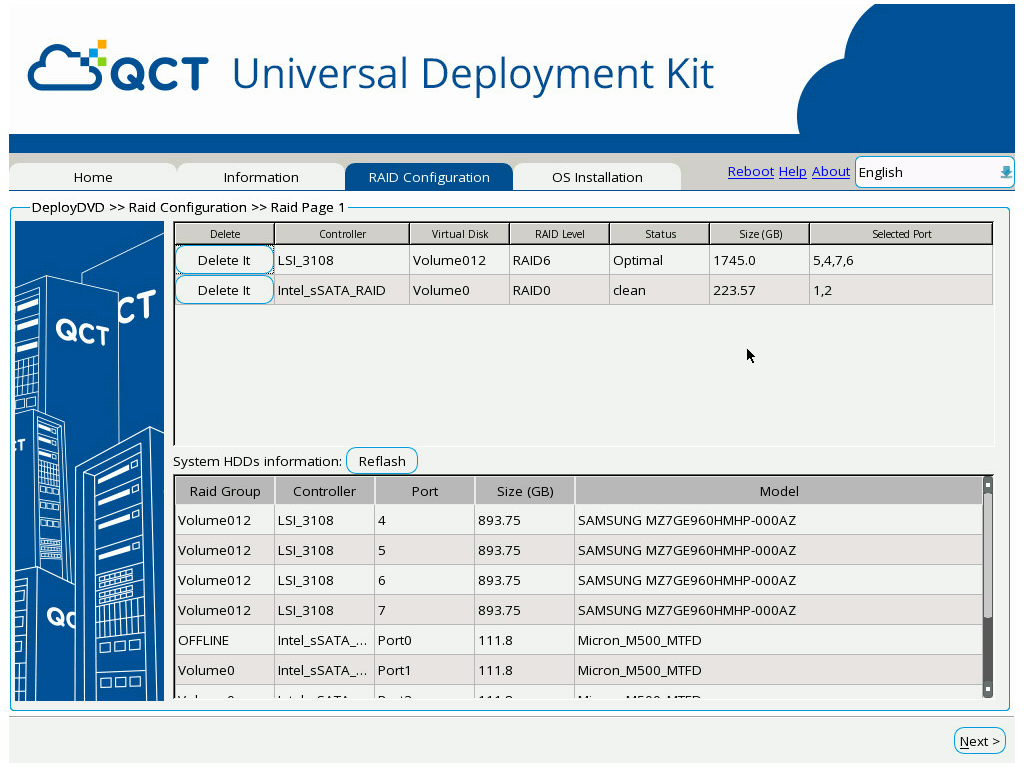Switch to the Home tab
The width and height of the screenshot is (1024, 768).
click(x=93, y=177)
